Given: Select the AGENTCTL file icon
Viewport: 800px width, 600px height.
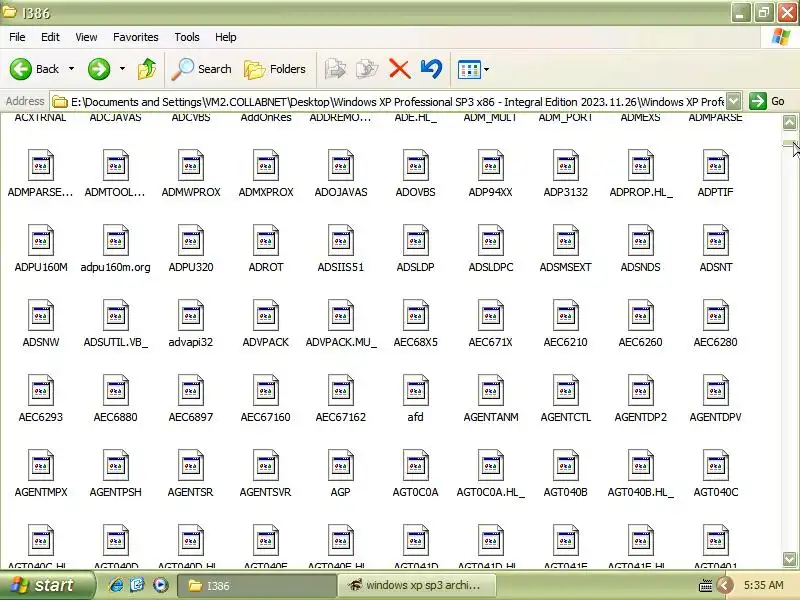Looking at the screenshot, I should [x=565, y=390].
